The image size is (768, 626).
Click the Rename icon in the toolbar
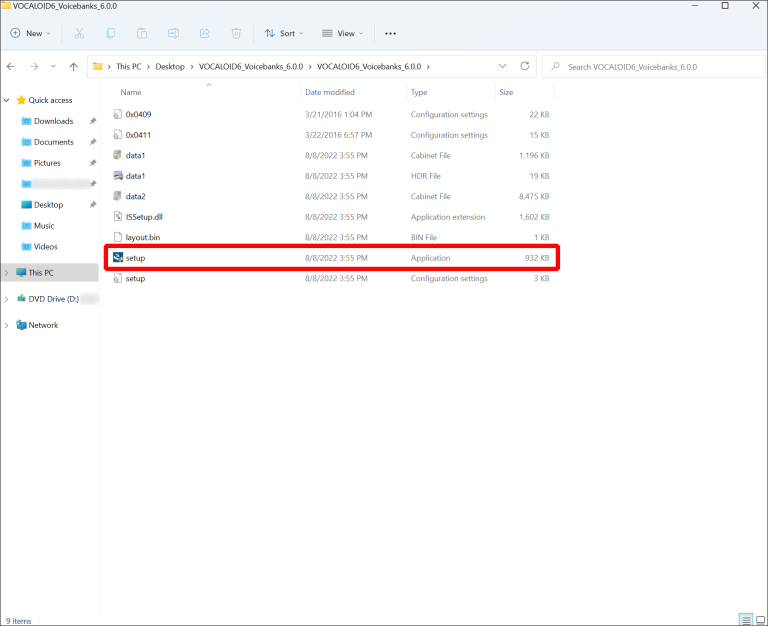click(x=173, y=33)
